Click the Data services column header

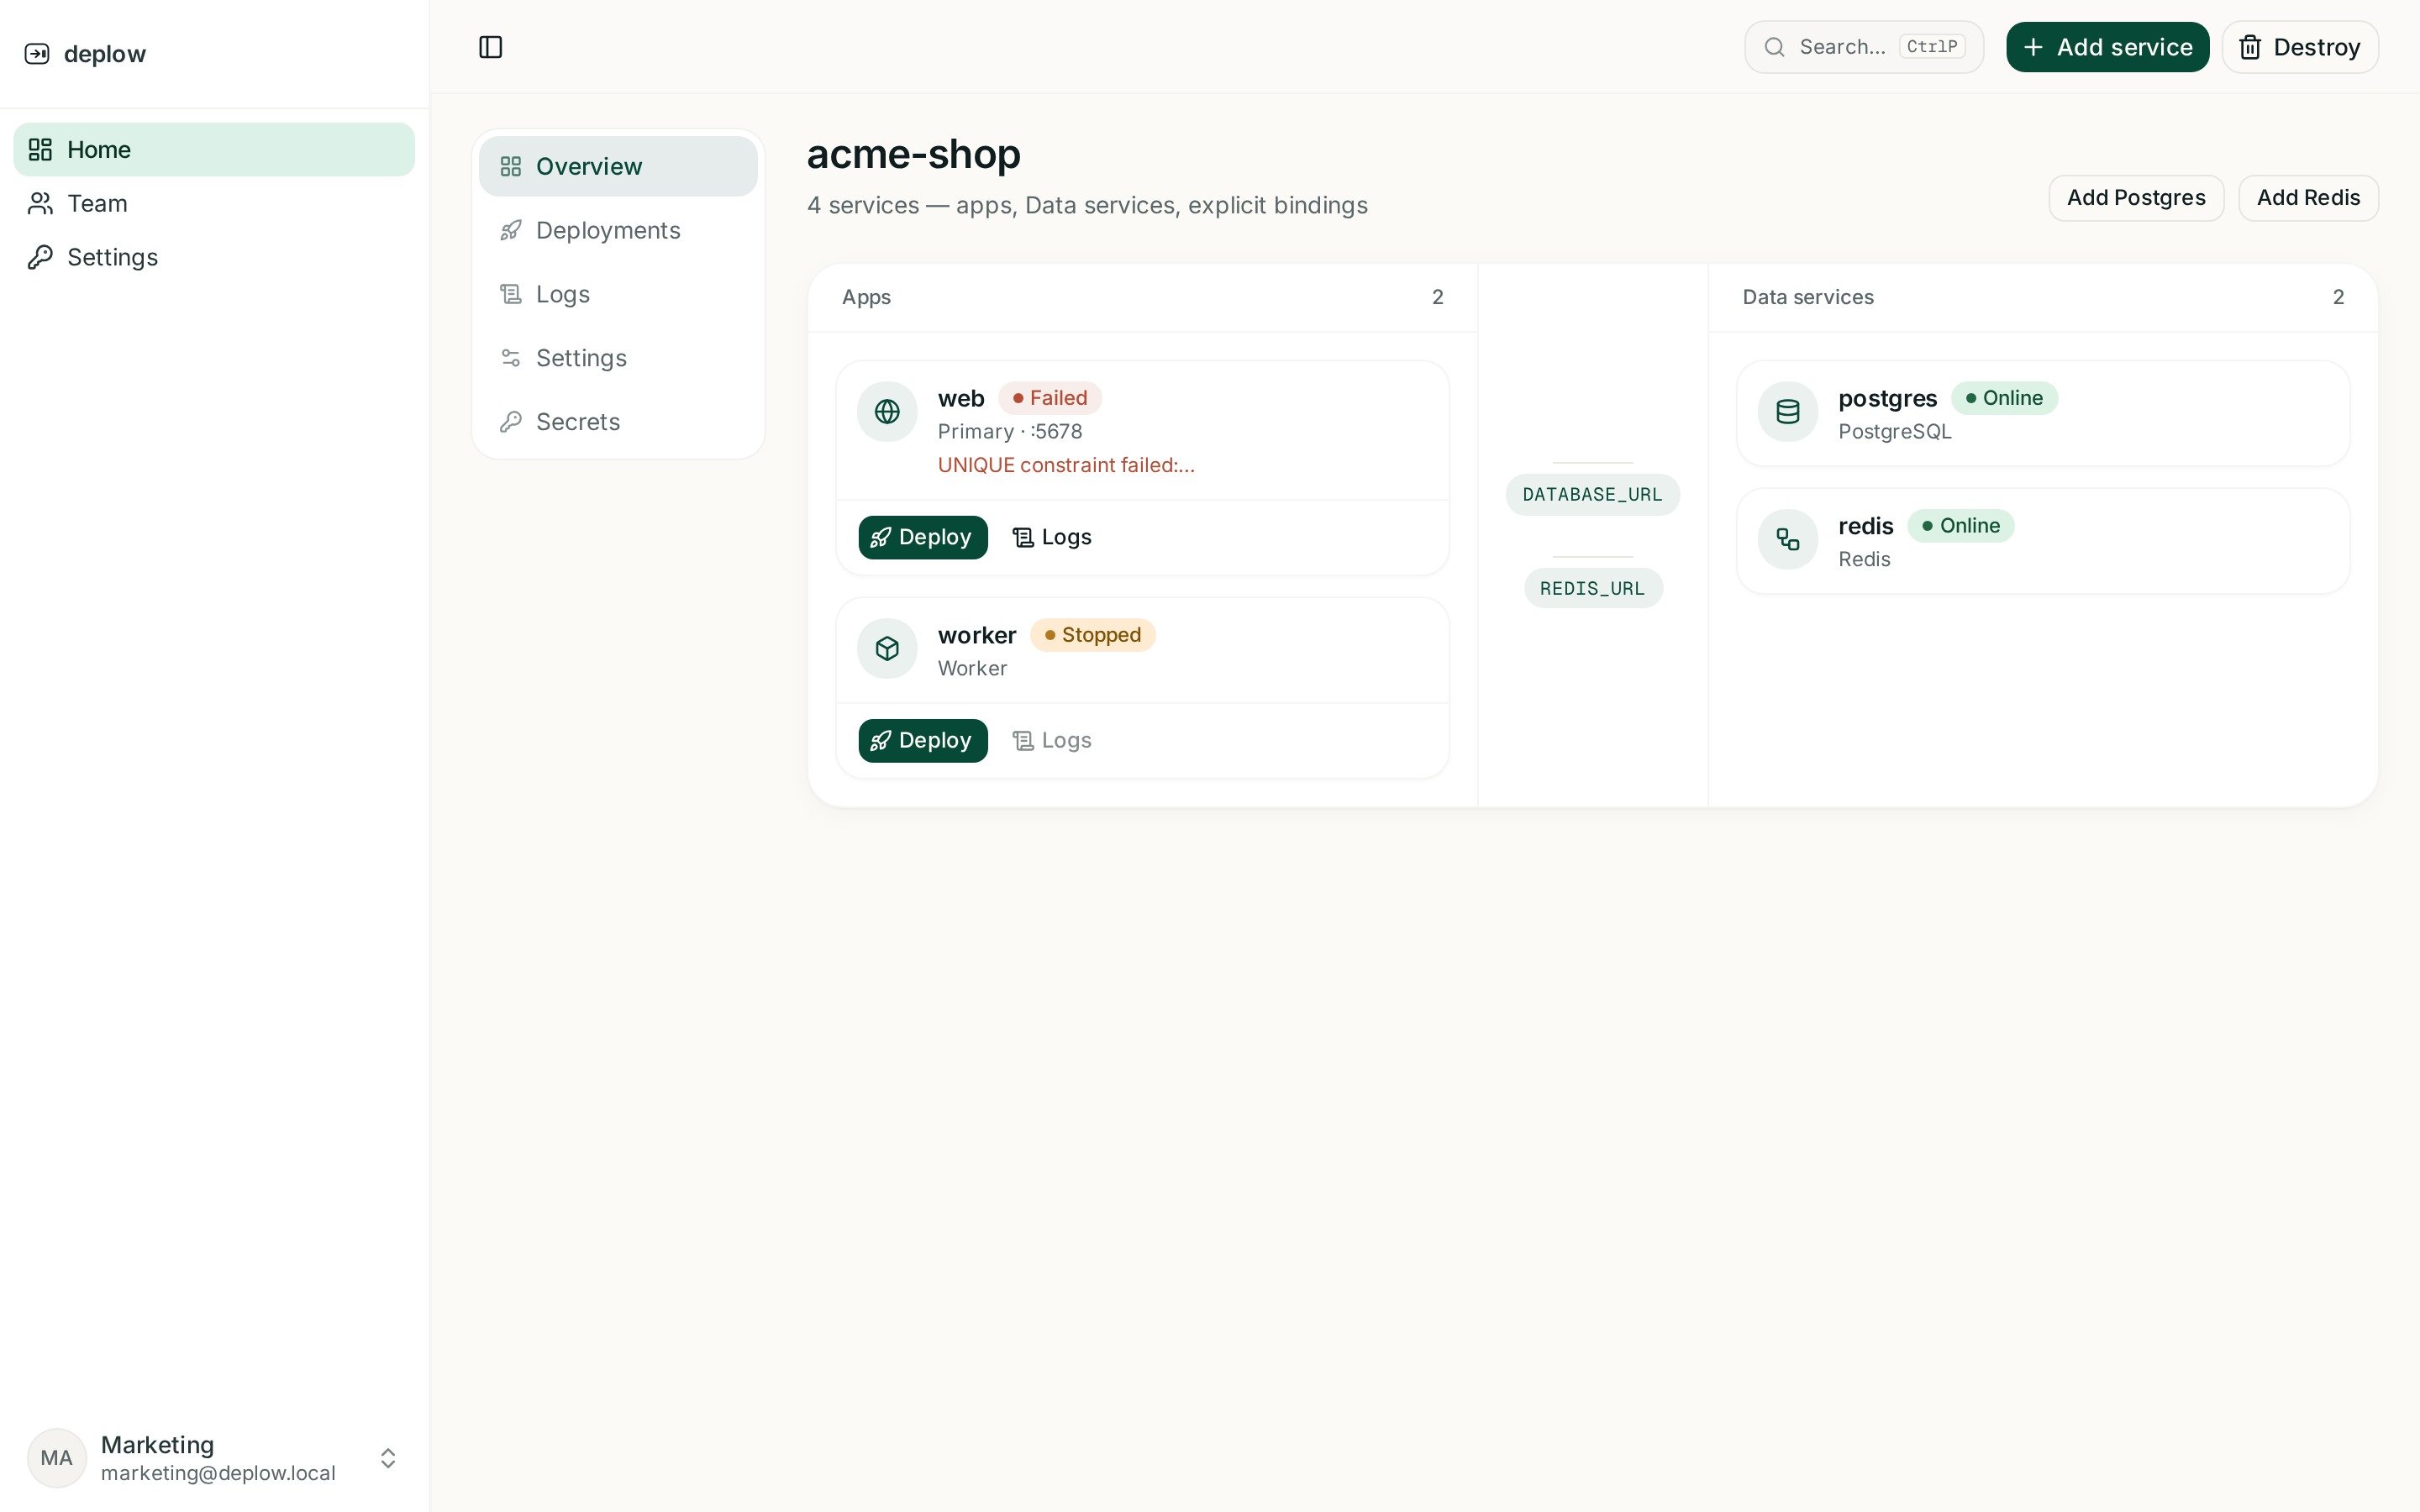1808,297
